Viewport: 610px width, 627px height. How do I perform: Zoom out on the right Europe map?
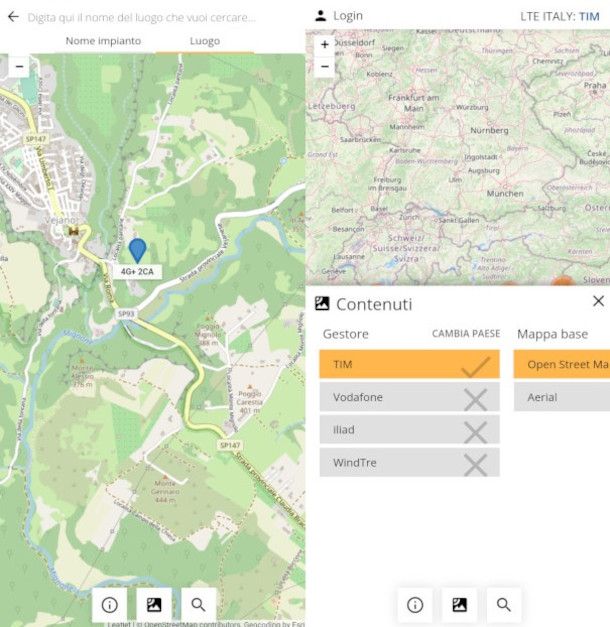[x=325, y=66]
